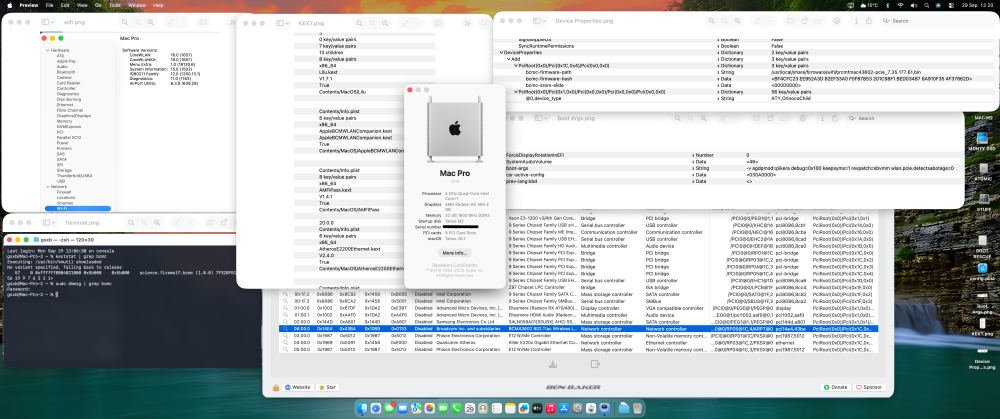Collapse the Network group in wifi.png image
Screen dimensions: 1000x419
pyautogui.click(x=47, y=186)
